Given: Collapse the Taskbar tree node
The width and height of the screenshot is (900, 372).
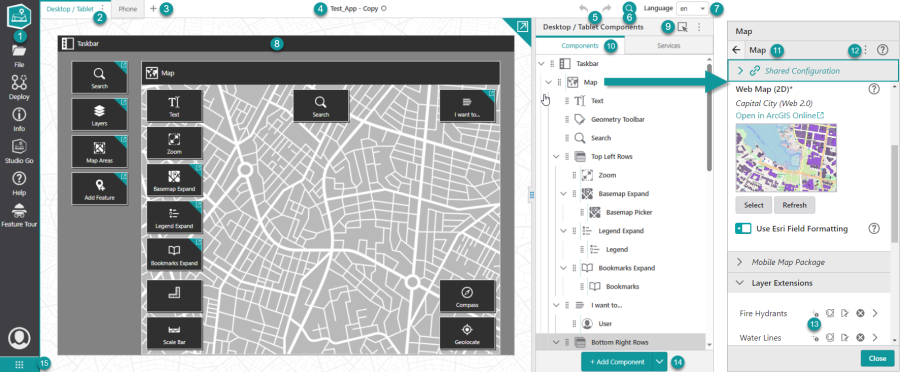Looking at the screenshot, I should 541,64.
